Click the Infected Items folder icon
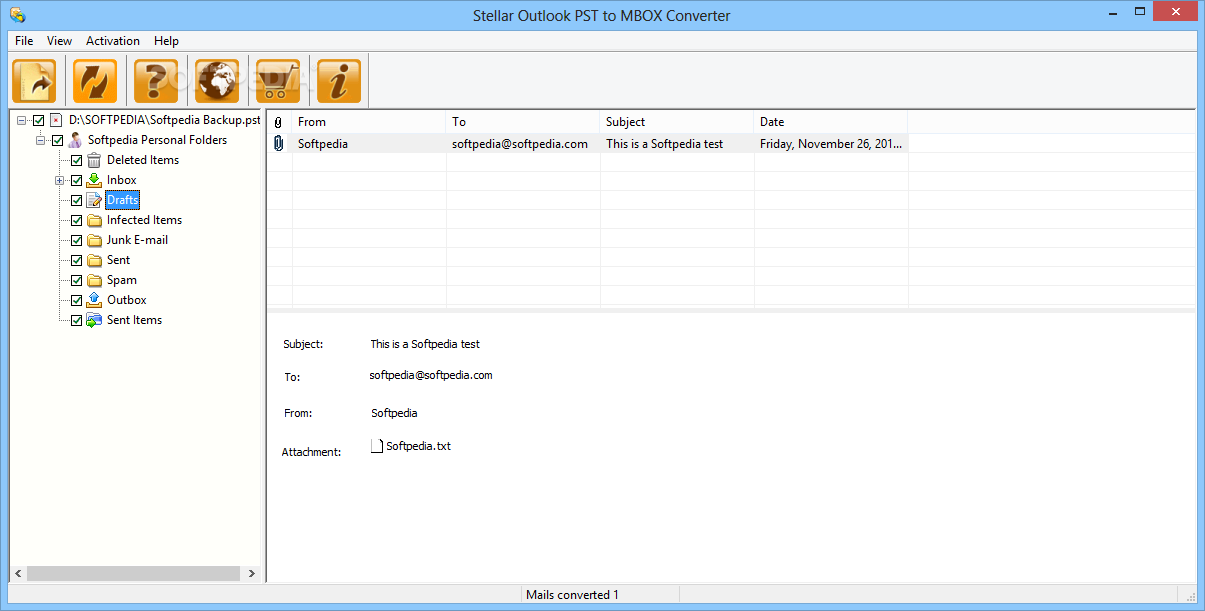 (x=94, y=220)
